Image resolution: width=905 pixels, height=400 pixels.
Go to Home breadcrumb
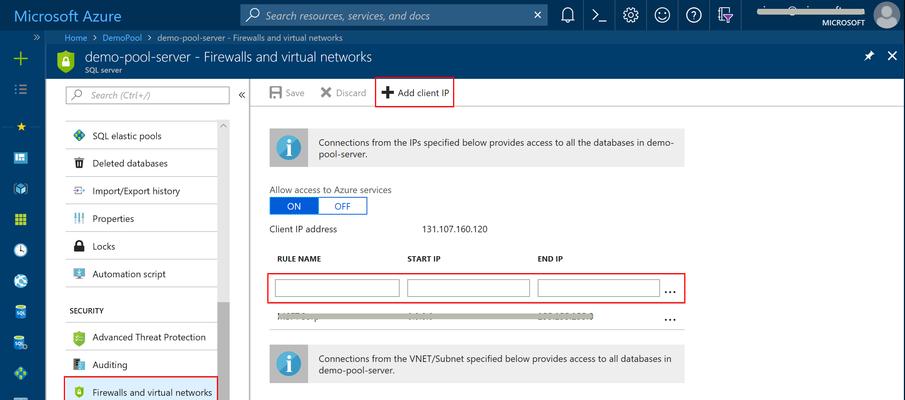(76, 38)
